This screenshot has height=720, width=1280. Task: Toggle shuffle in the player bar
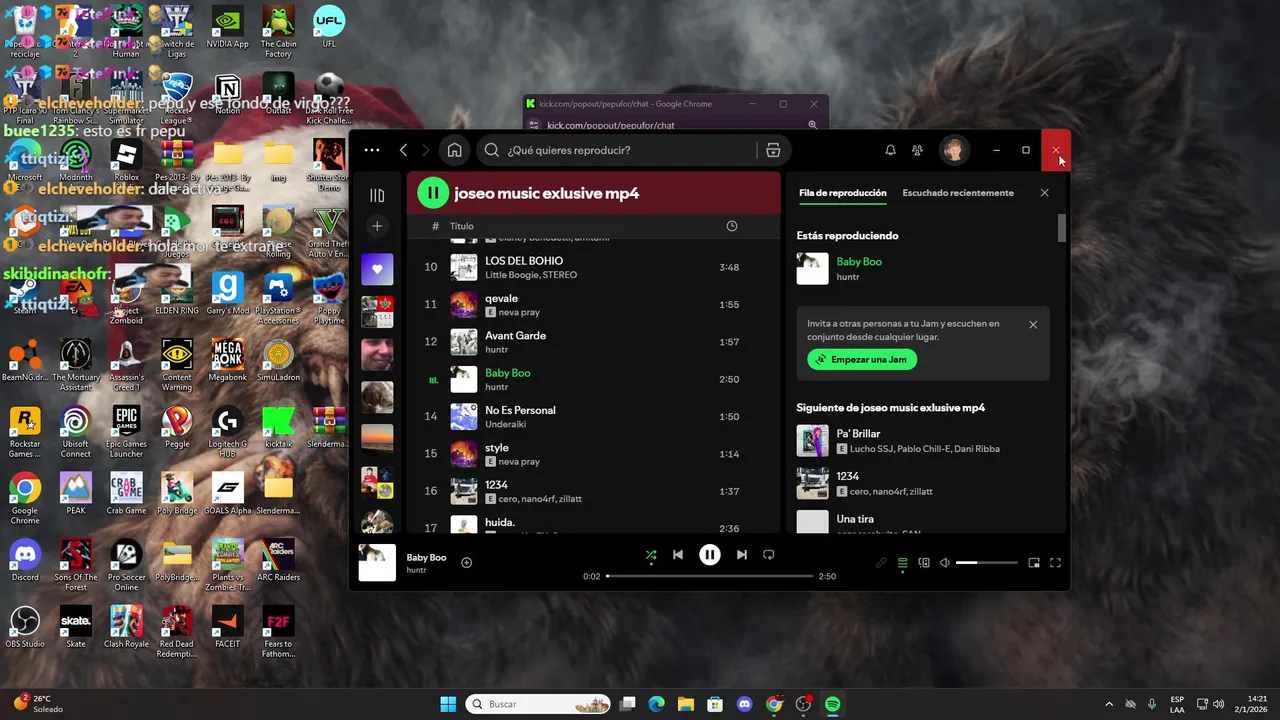[x=651, y=555]
